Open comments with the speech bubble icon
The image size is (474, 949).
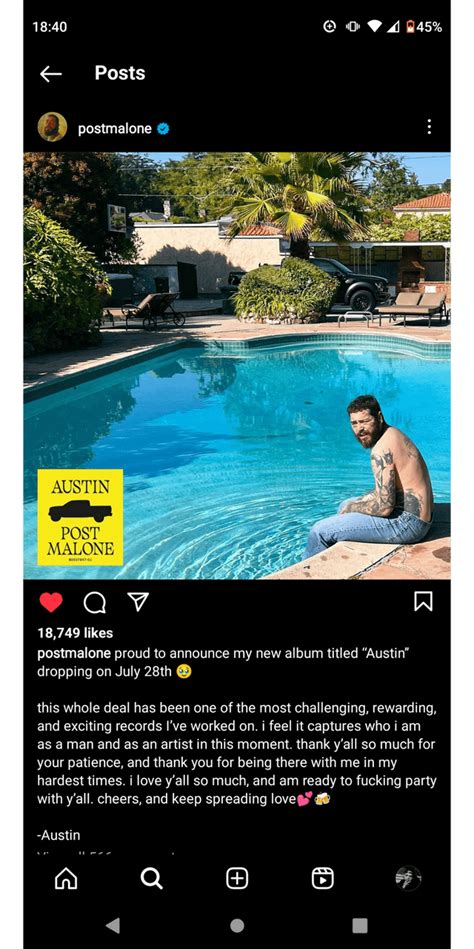pos(94,602)
